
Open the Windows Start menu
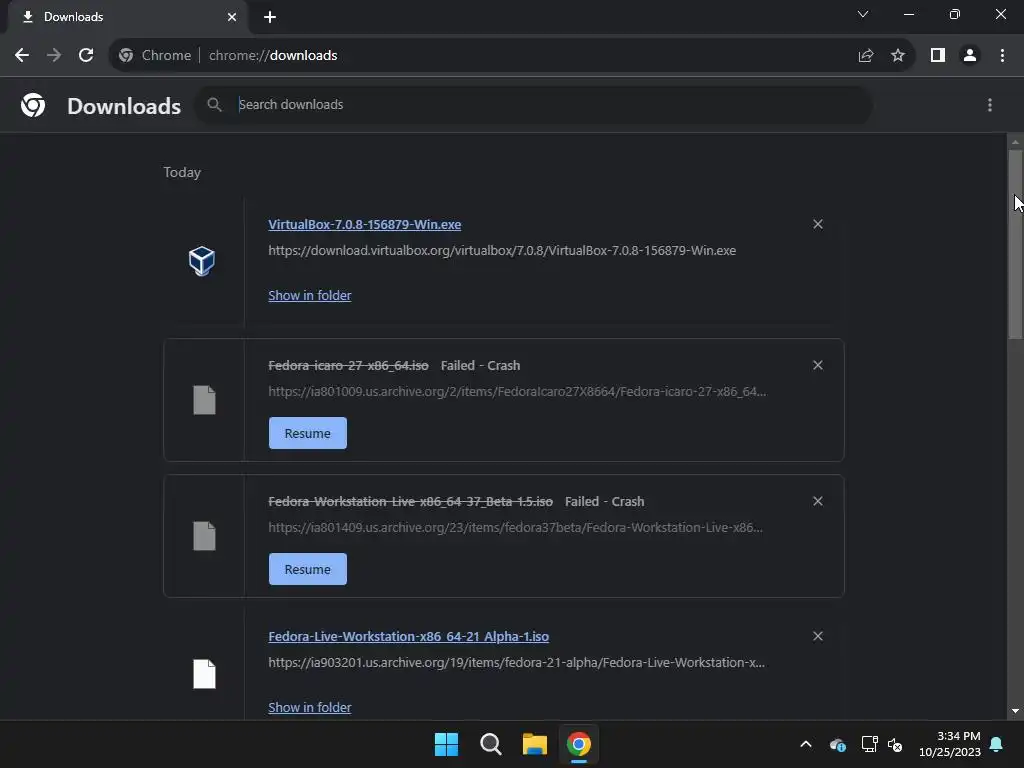tap(447, 744)
